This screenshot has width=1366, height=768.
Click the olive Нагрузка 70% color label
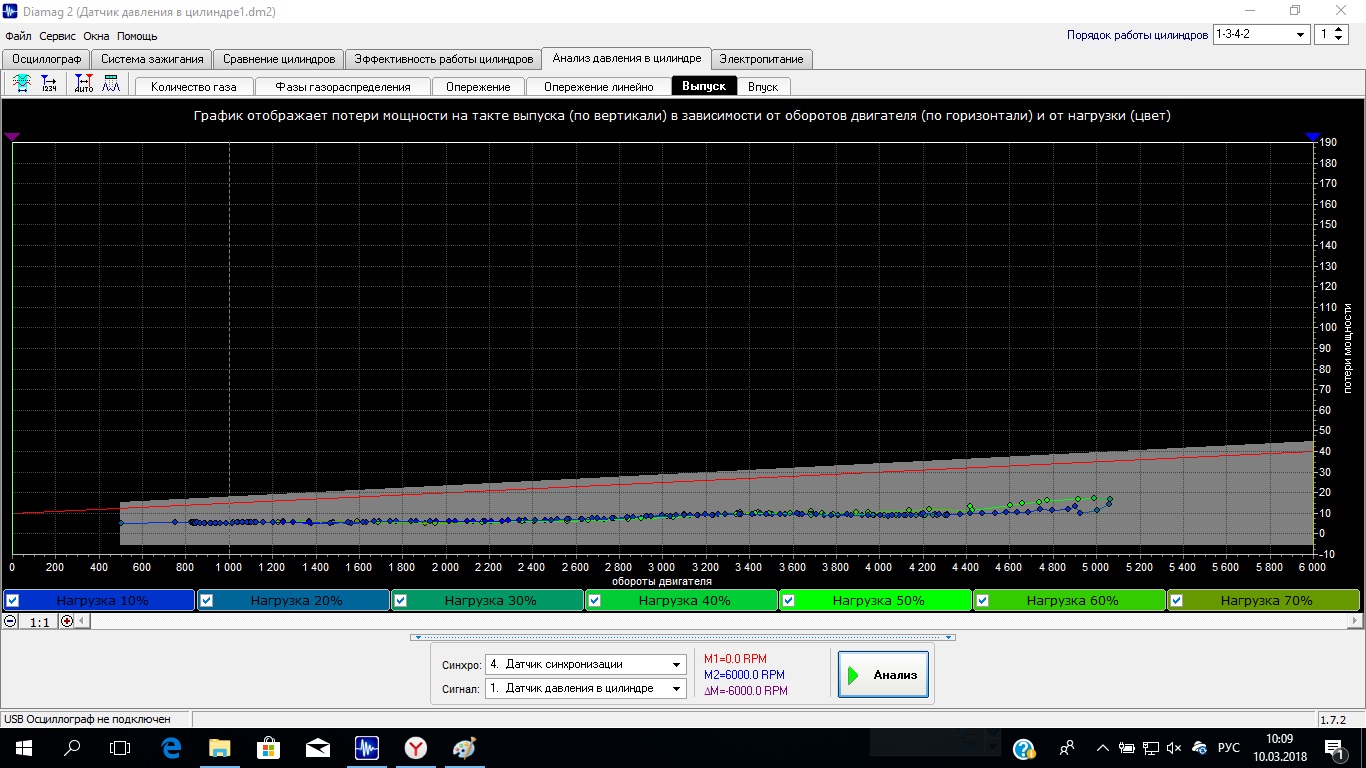1266,601
